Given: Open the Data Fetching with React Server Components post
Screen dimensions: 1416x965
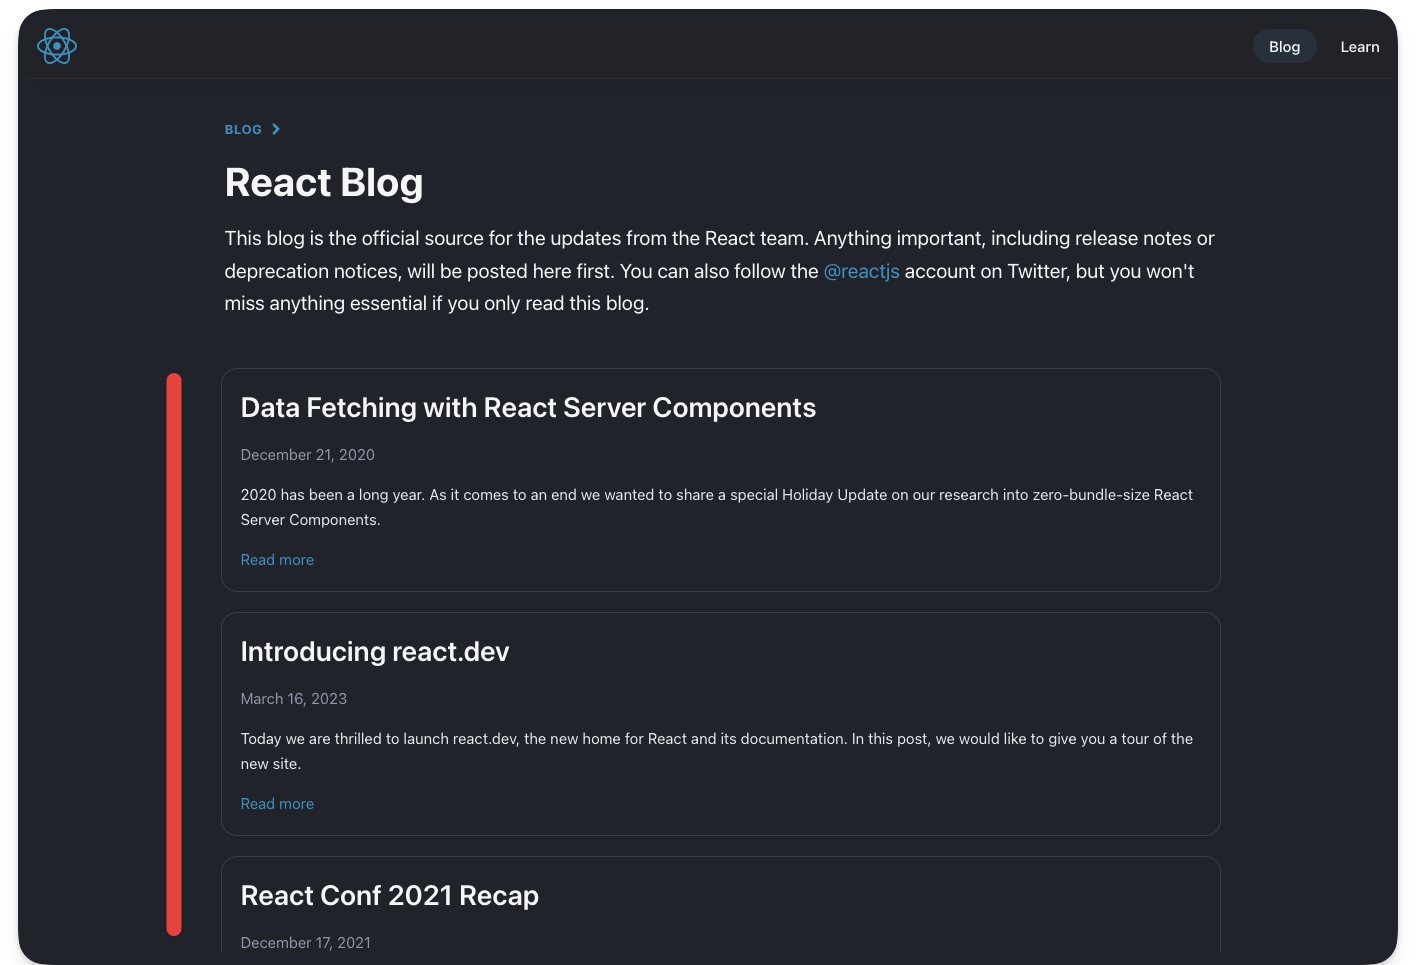Looking at the screenshot, I should (x=528, y=407).
